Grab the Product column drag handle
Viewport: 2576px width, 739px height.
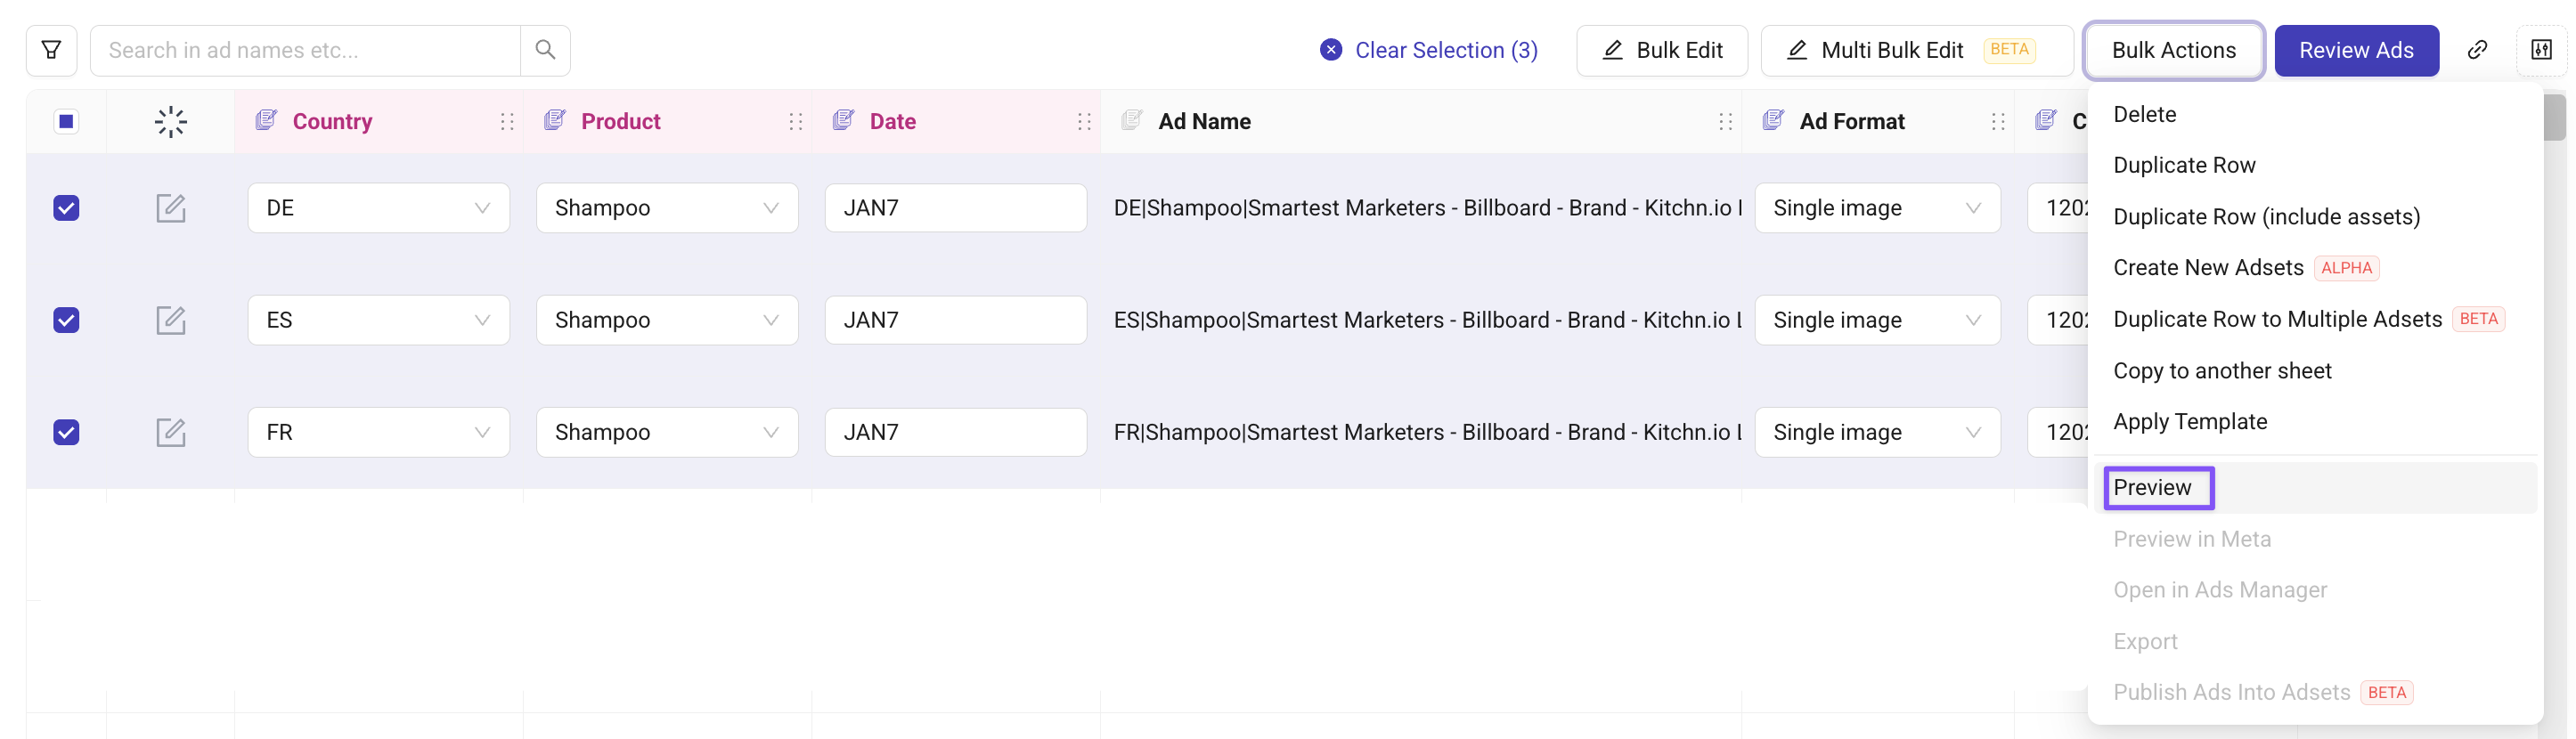point(796,121)
